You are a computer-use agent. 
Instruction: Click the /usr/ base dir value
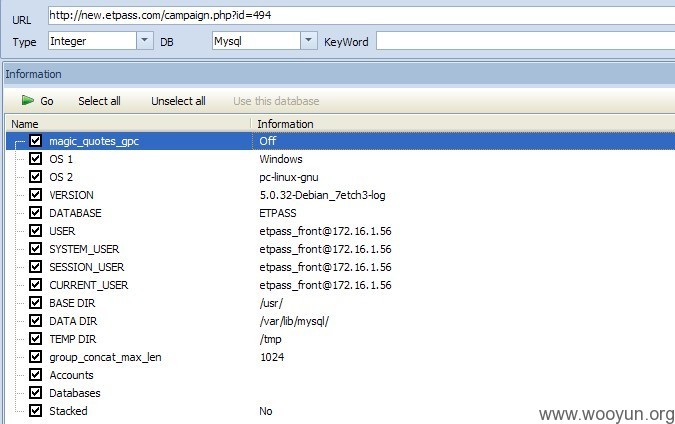(271, 303)
